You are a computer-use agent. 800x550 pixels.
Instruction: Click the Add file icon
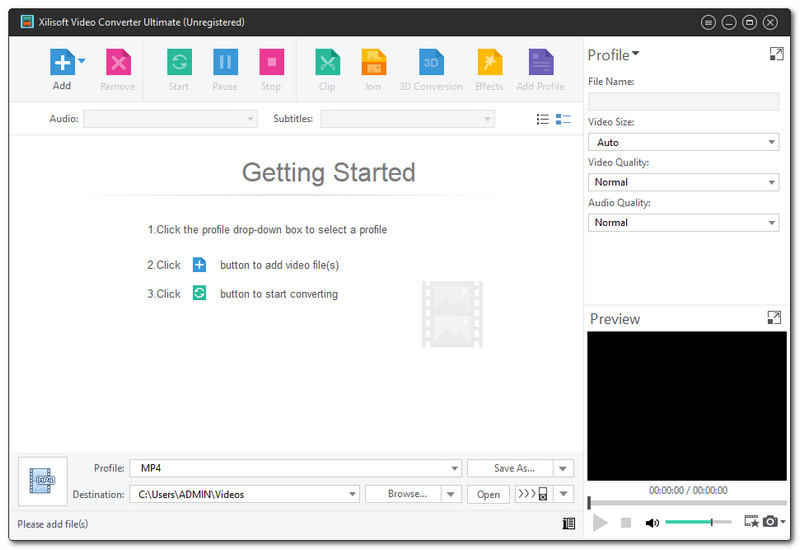62,63
